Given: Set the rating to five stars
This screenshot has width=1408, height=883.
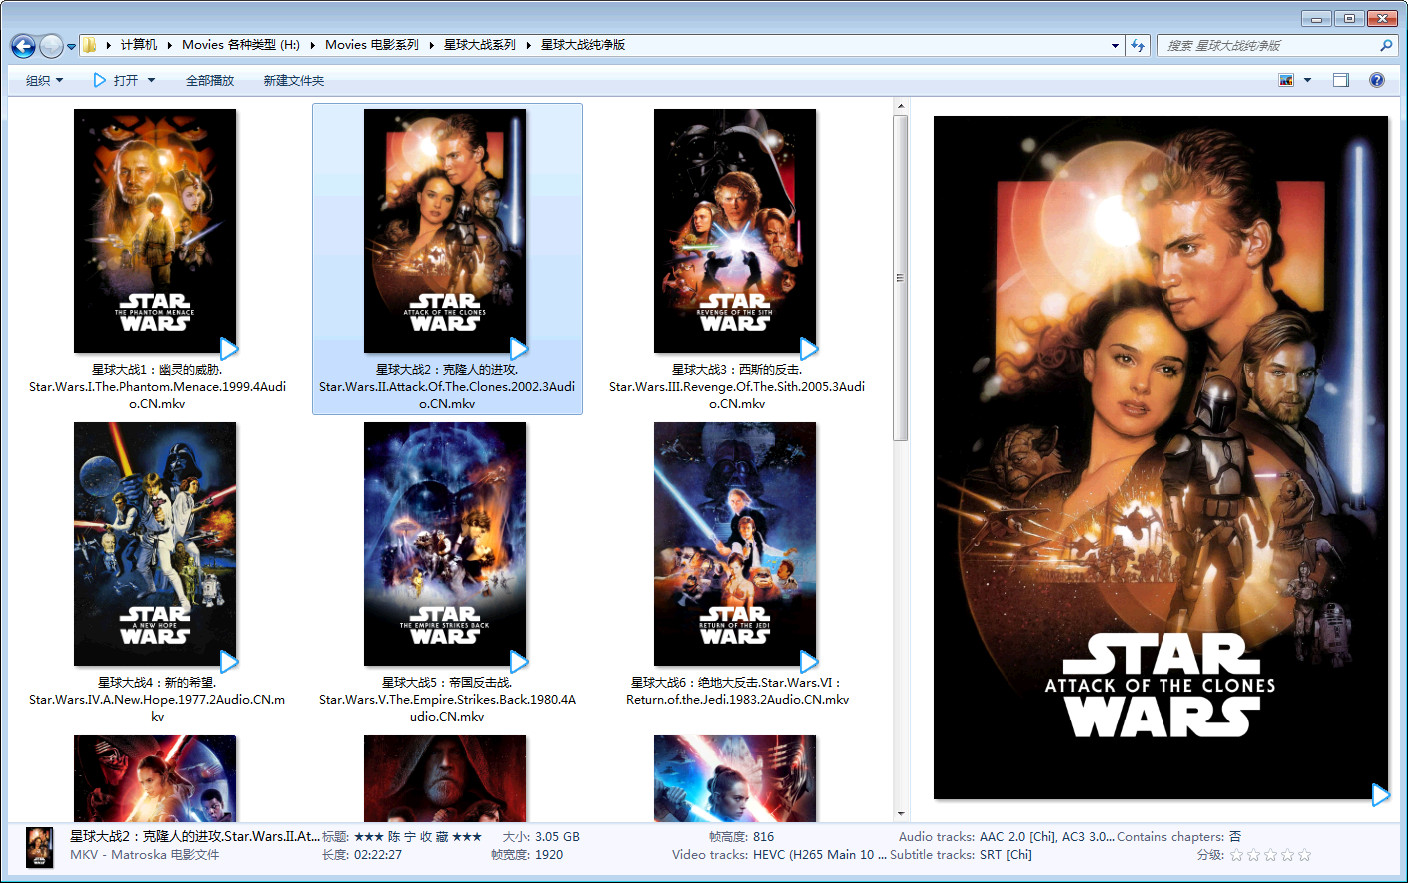Looking at the screenshot, I should pos(1304,855).
